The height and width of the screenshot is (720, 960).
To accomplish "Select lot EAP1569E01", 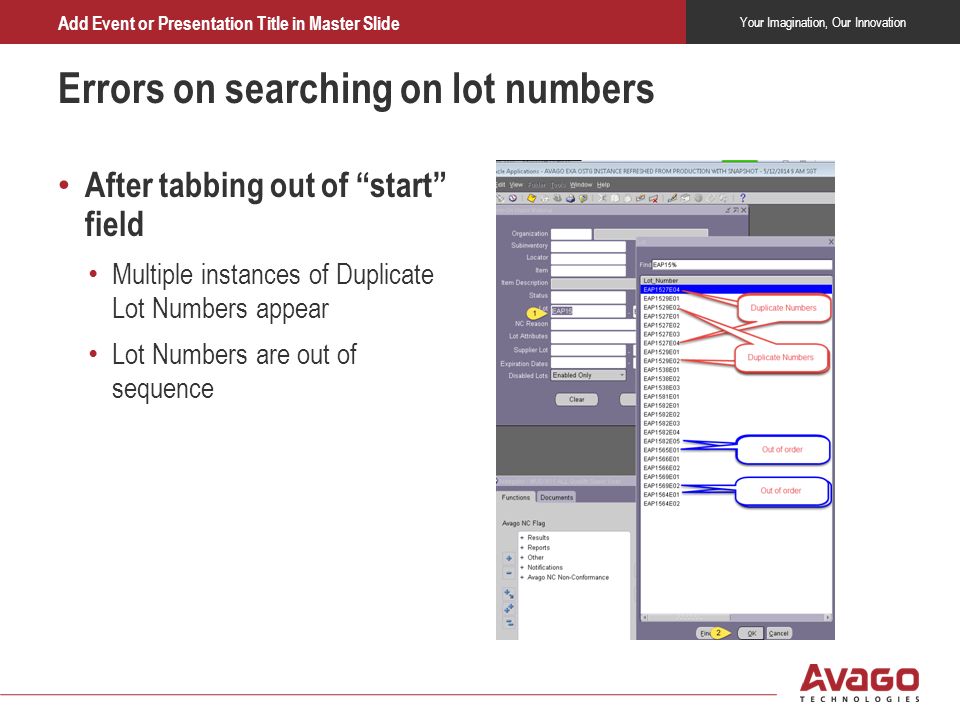I will coord(661,476).
